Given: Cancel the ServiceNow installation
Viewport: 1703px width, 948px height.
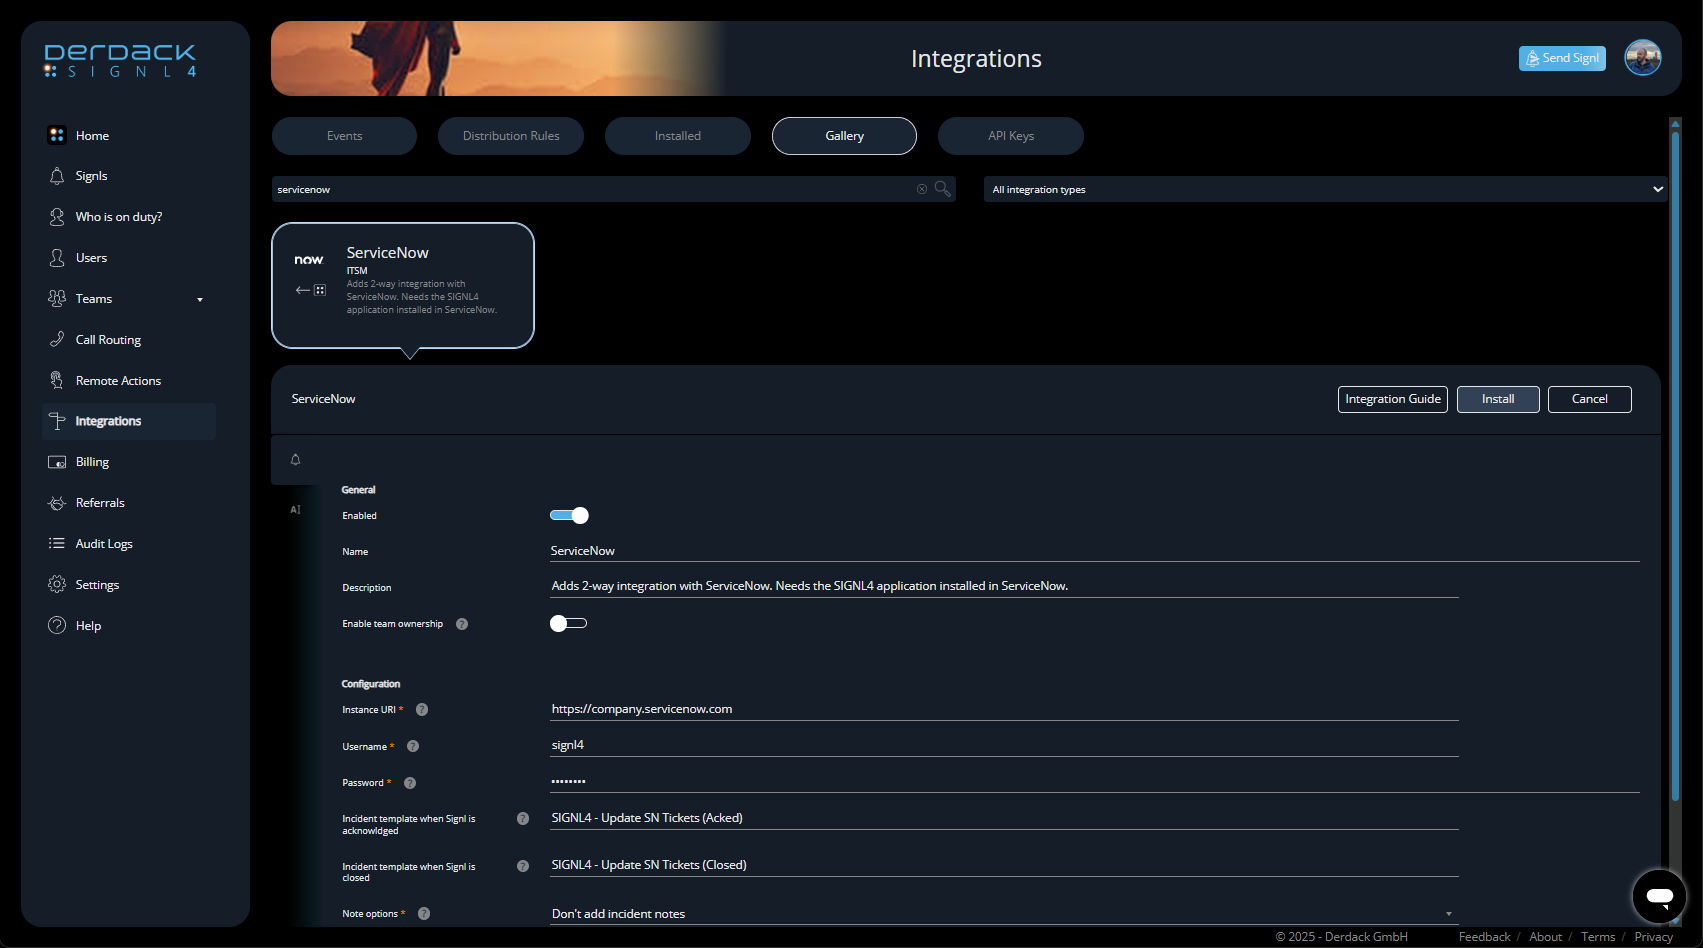Looking at the screenshot, I should pyautogui.click(x=1590, y=399).
